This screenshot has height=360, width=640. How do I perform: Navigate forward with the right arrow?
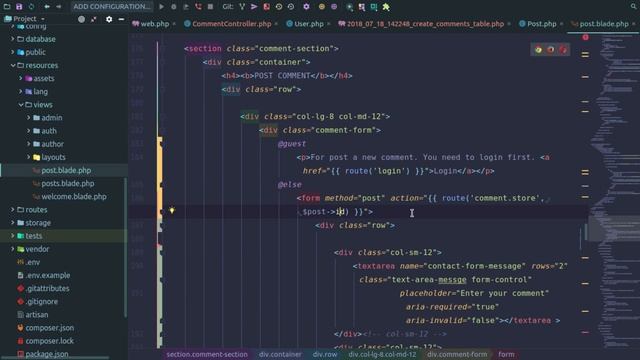58,7
